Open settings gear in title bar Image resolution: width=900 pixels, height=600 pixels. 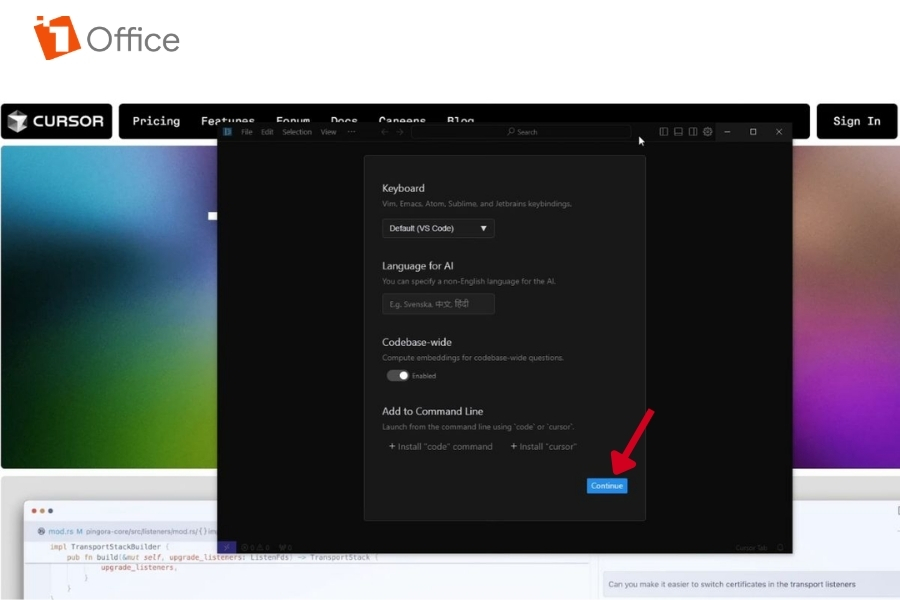(x=708, y=131)
